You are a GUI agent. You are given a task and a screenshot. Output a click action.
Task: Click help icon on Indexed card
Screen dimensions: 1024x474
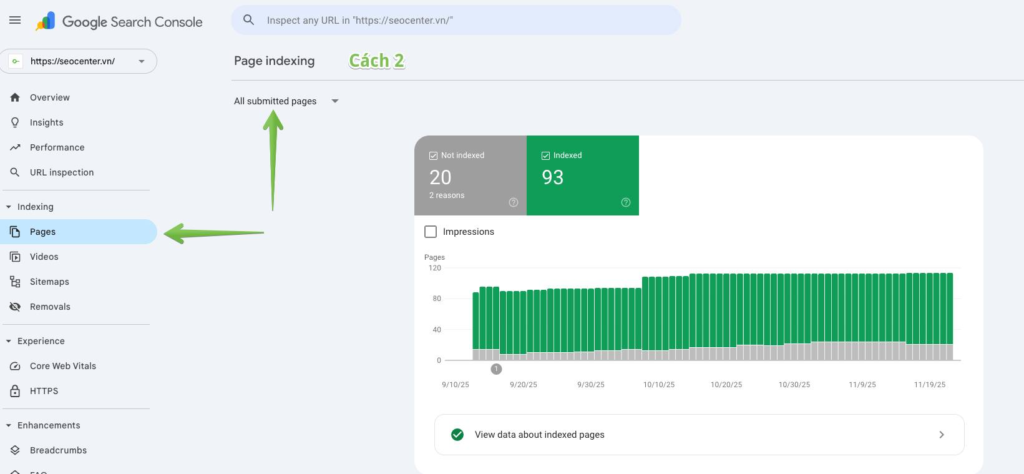pos(625,202)
